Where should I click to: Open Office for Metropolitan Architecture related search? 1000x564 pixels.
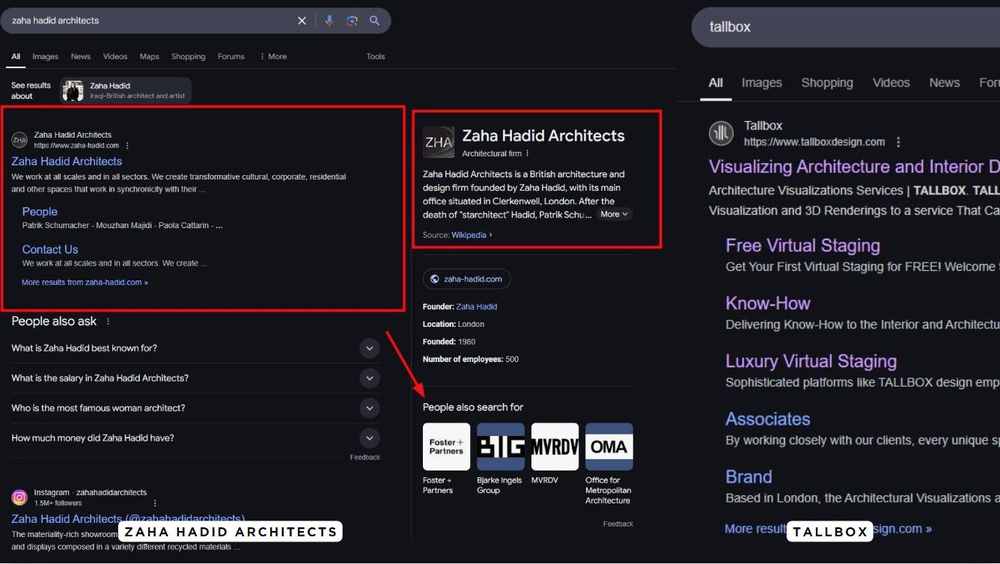tap(609, 464)
